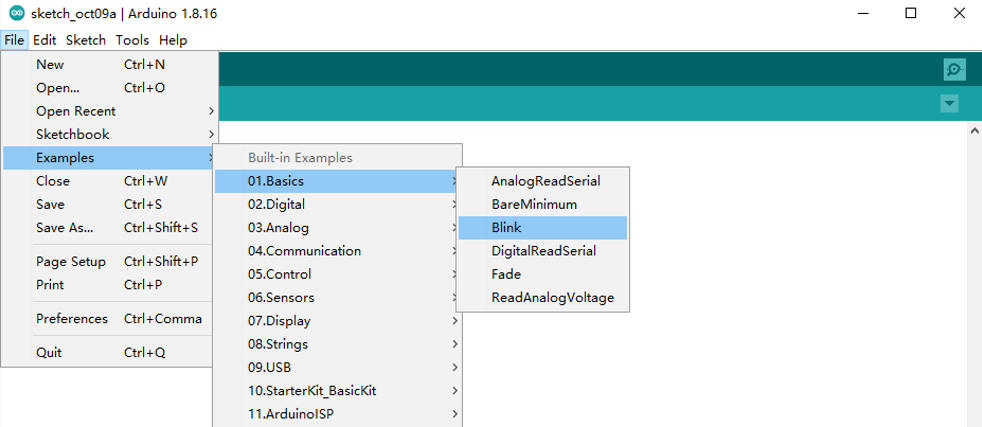
Task: Open the Fade example sketch
Action: point(543,274)
